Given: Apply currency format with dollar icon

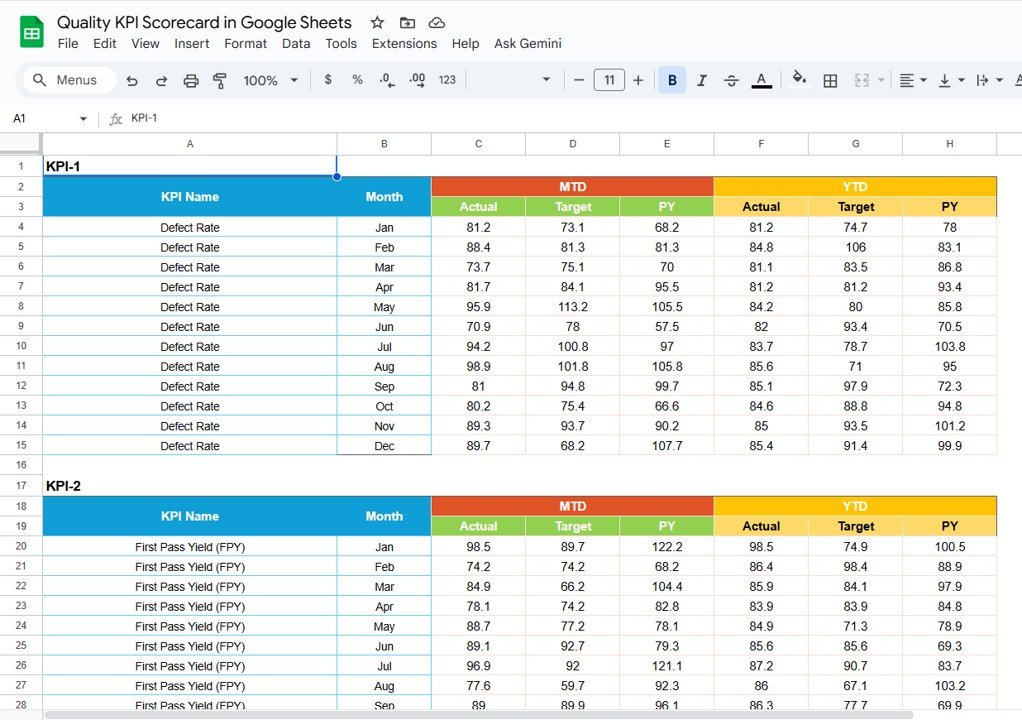Looking at the screenshot, I should tap(328, 80).
